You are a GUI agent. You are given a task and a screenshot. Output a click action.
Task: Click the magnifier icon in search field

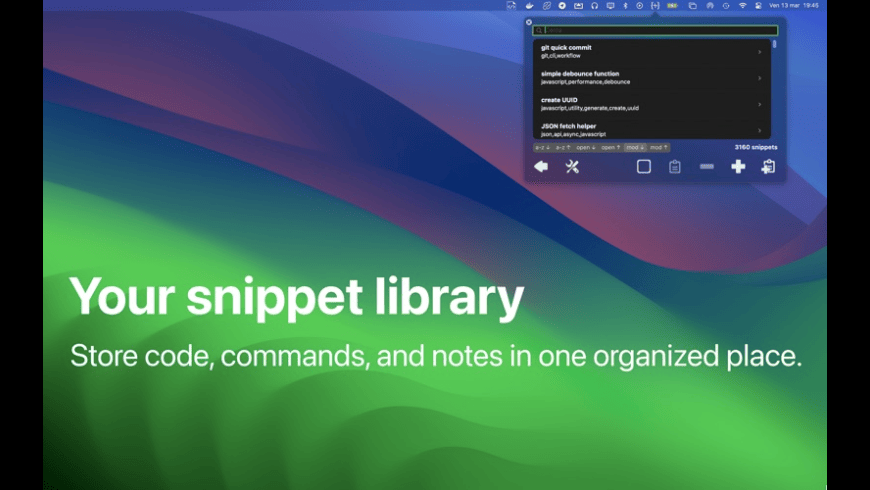tap(539, 31)
